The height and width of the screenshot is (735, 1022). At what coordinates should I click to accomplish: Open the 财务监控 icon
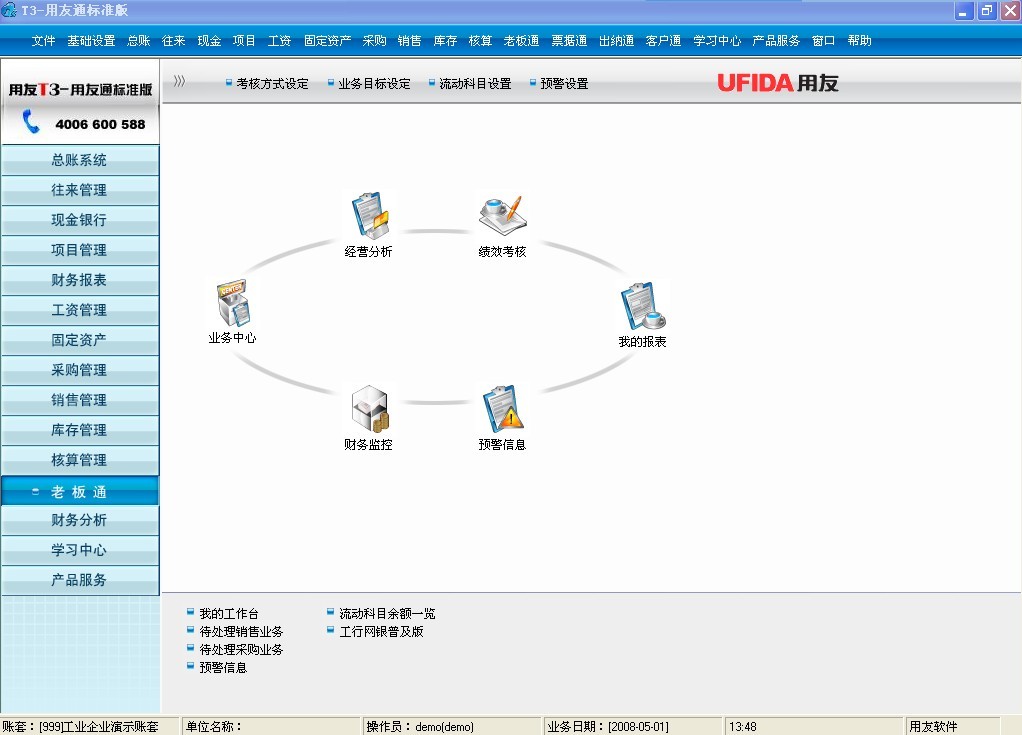pos(370,409)
